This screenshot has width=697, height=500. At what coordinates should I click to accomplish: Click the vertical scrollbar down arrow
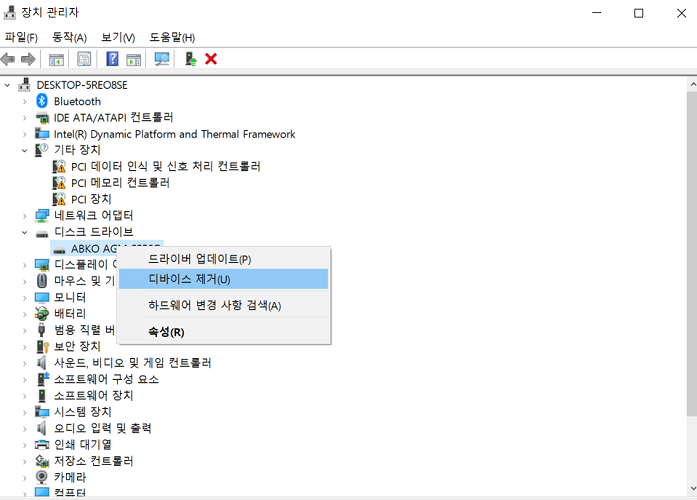tap(692, 488)
